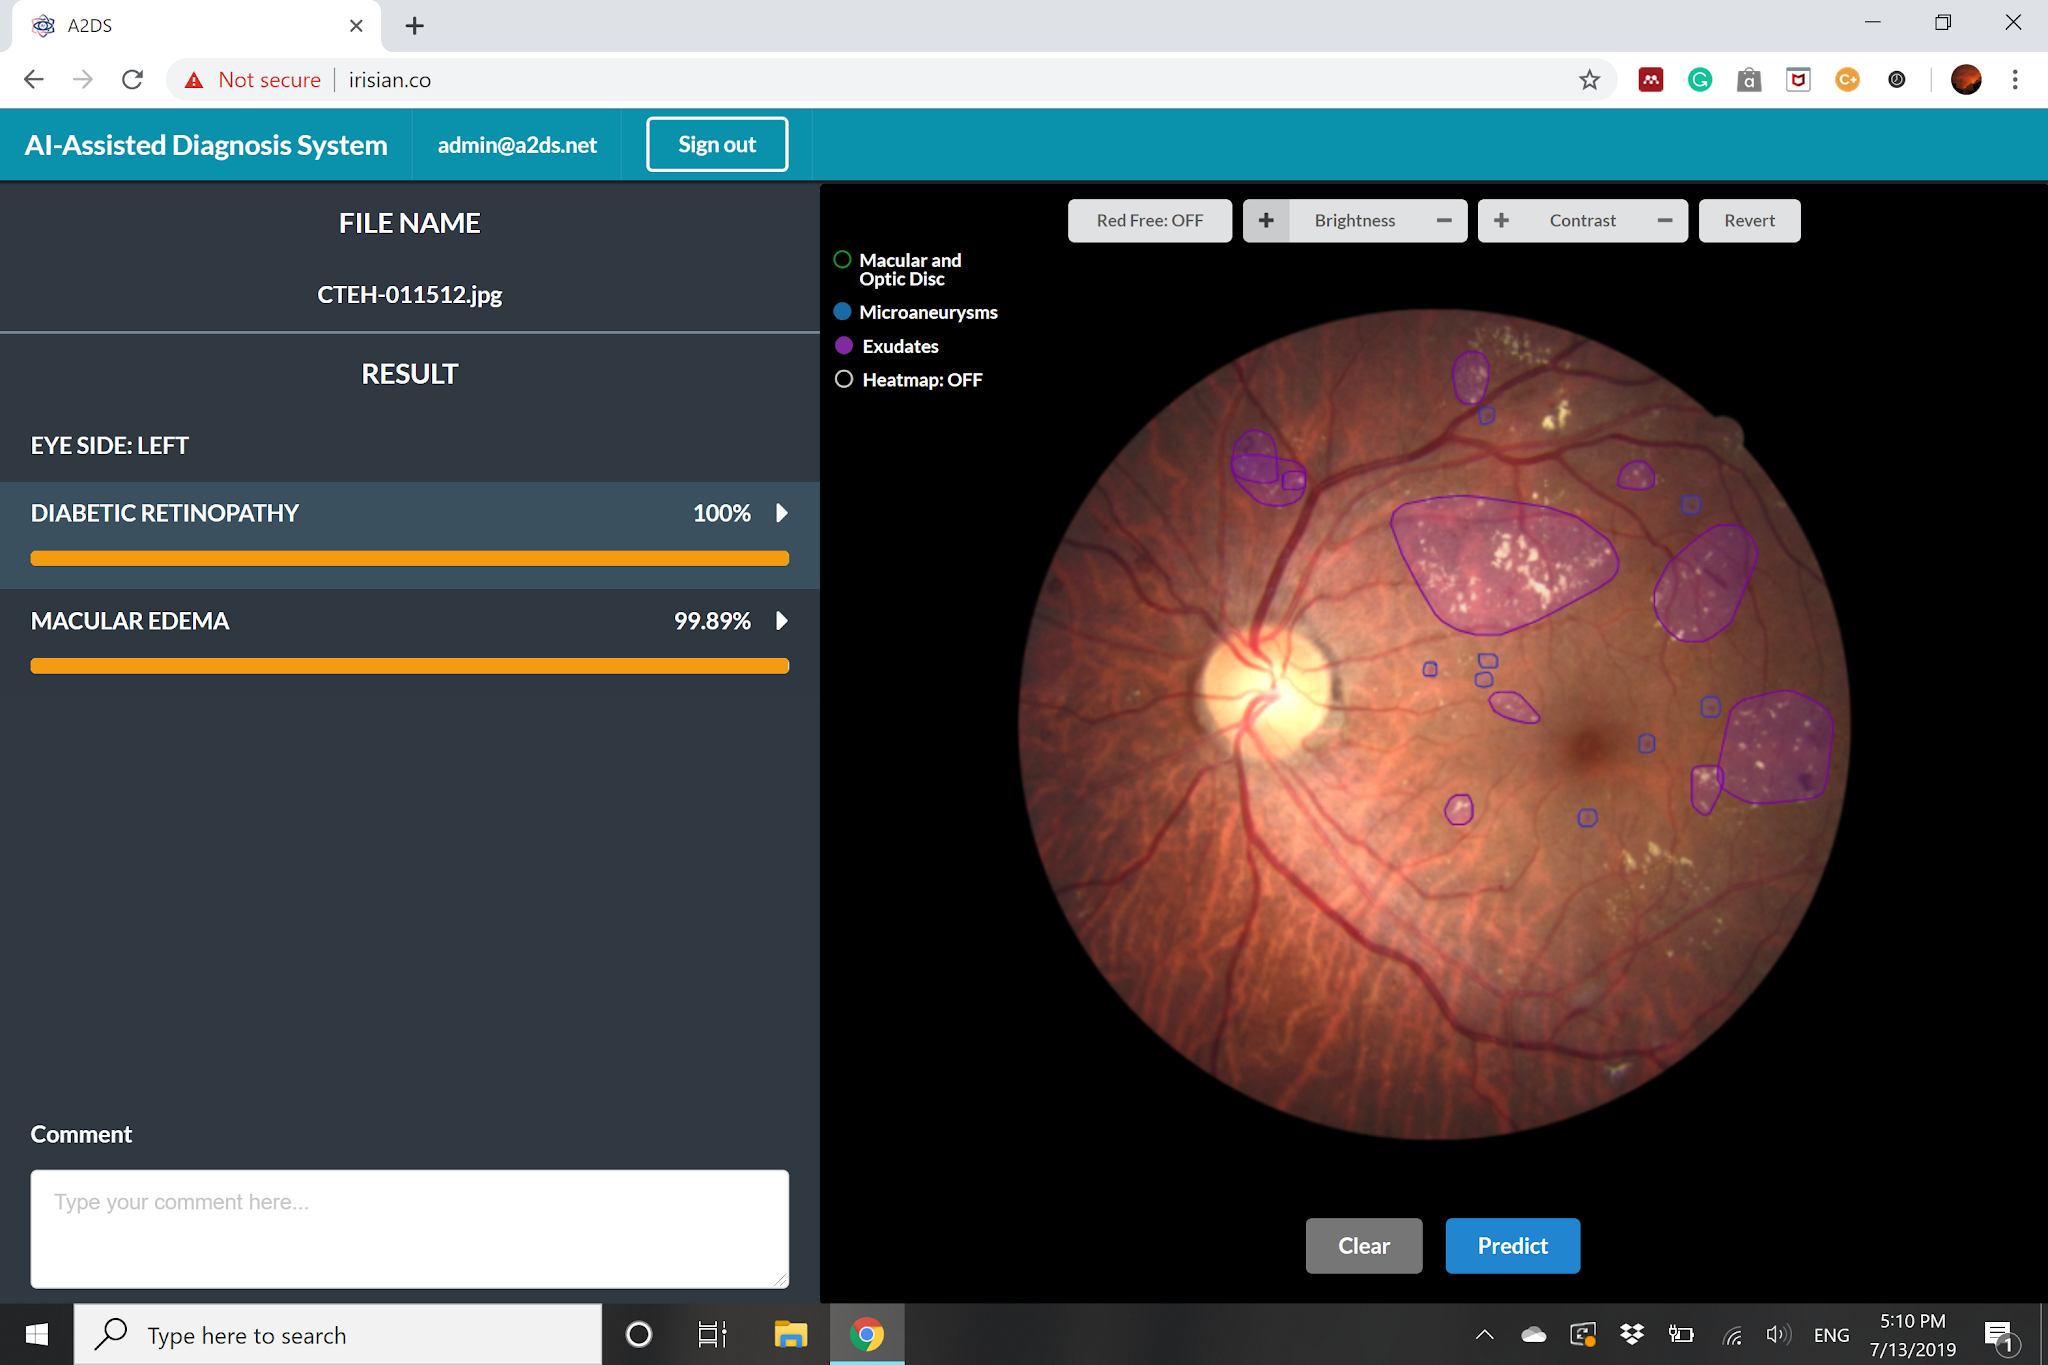This screenshot has height=1365, width=2048.
Task: Expand the Macular Edema result details
Action: click(x=780, y=620)
